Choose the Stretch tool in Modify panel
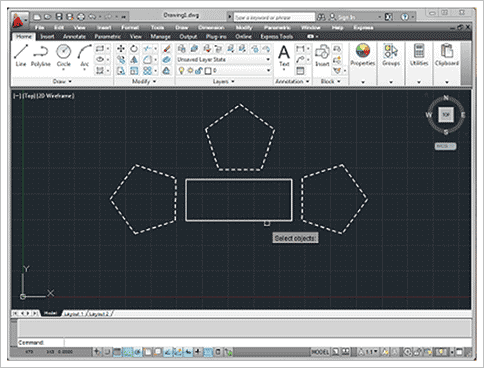484x368 pixels. click(121, 71)
